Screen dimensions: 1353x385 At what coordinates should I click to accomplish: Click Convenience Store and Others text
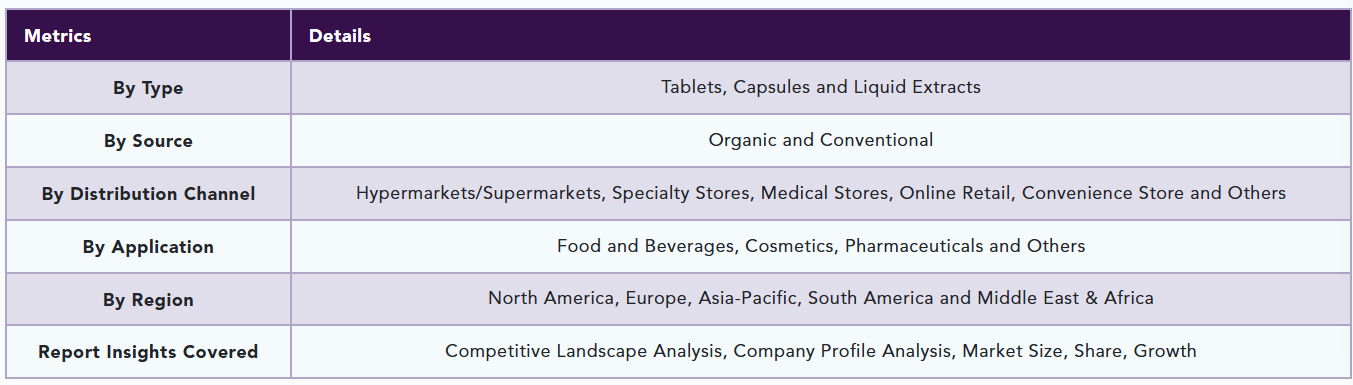tap(1154, 193)
